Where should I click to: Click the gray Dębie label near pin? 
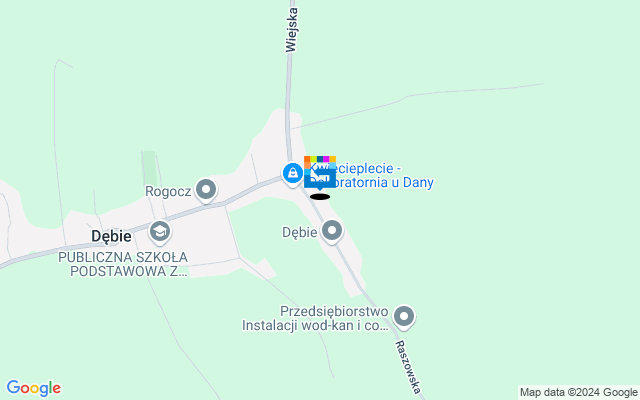[300, 232]
